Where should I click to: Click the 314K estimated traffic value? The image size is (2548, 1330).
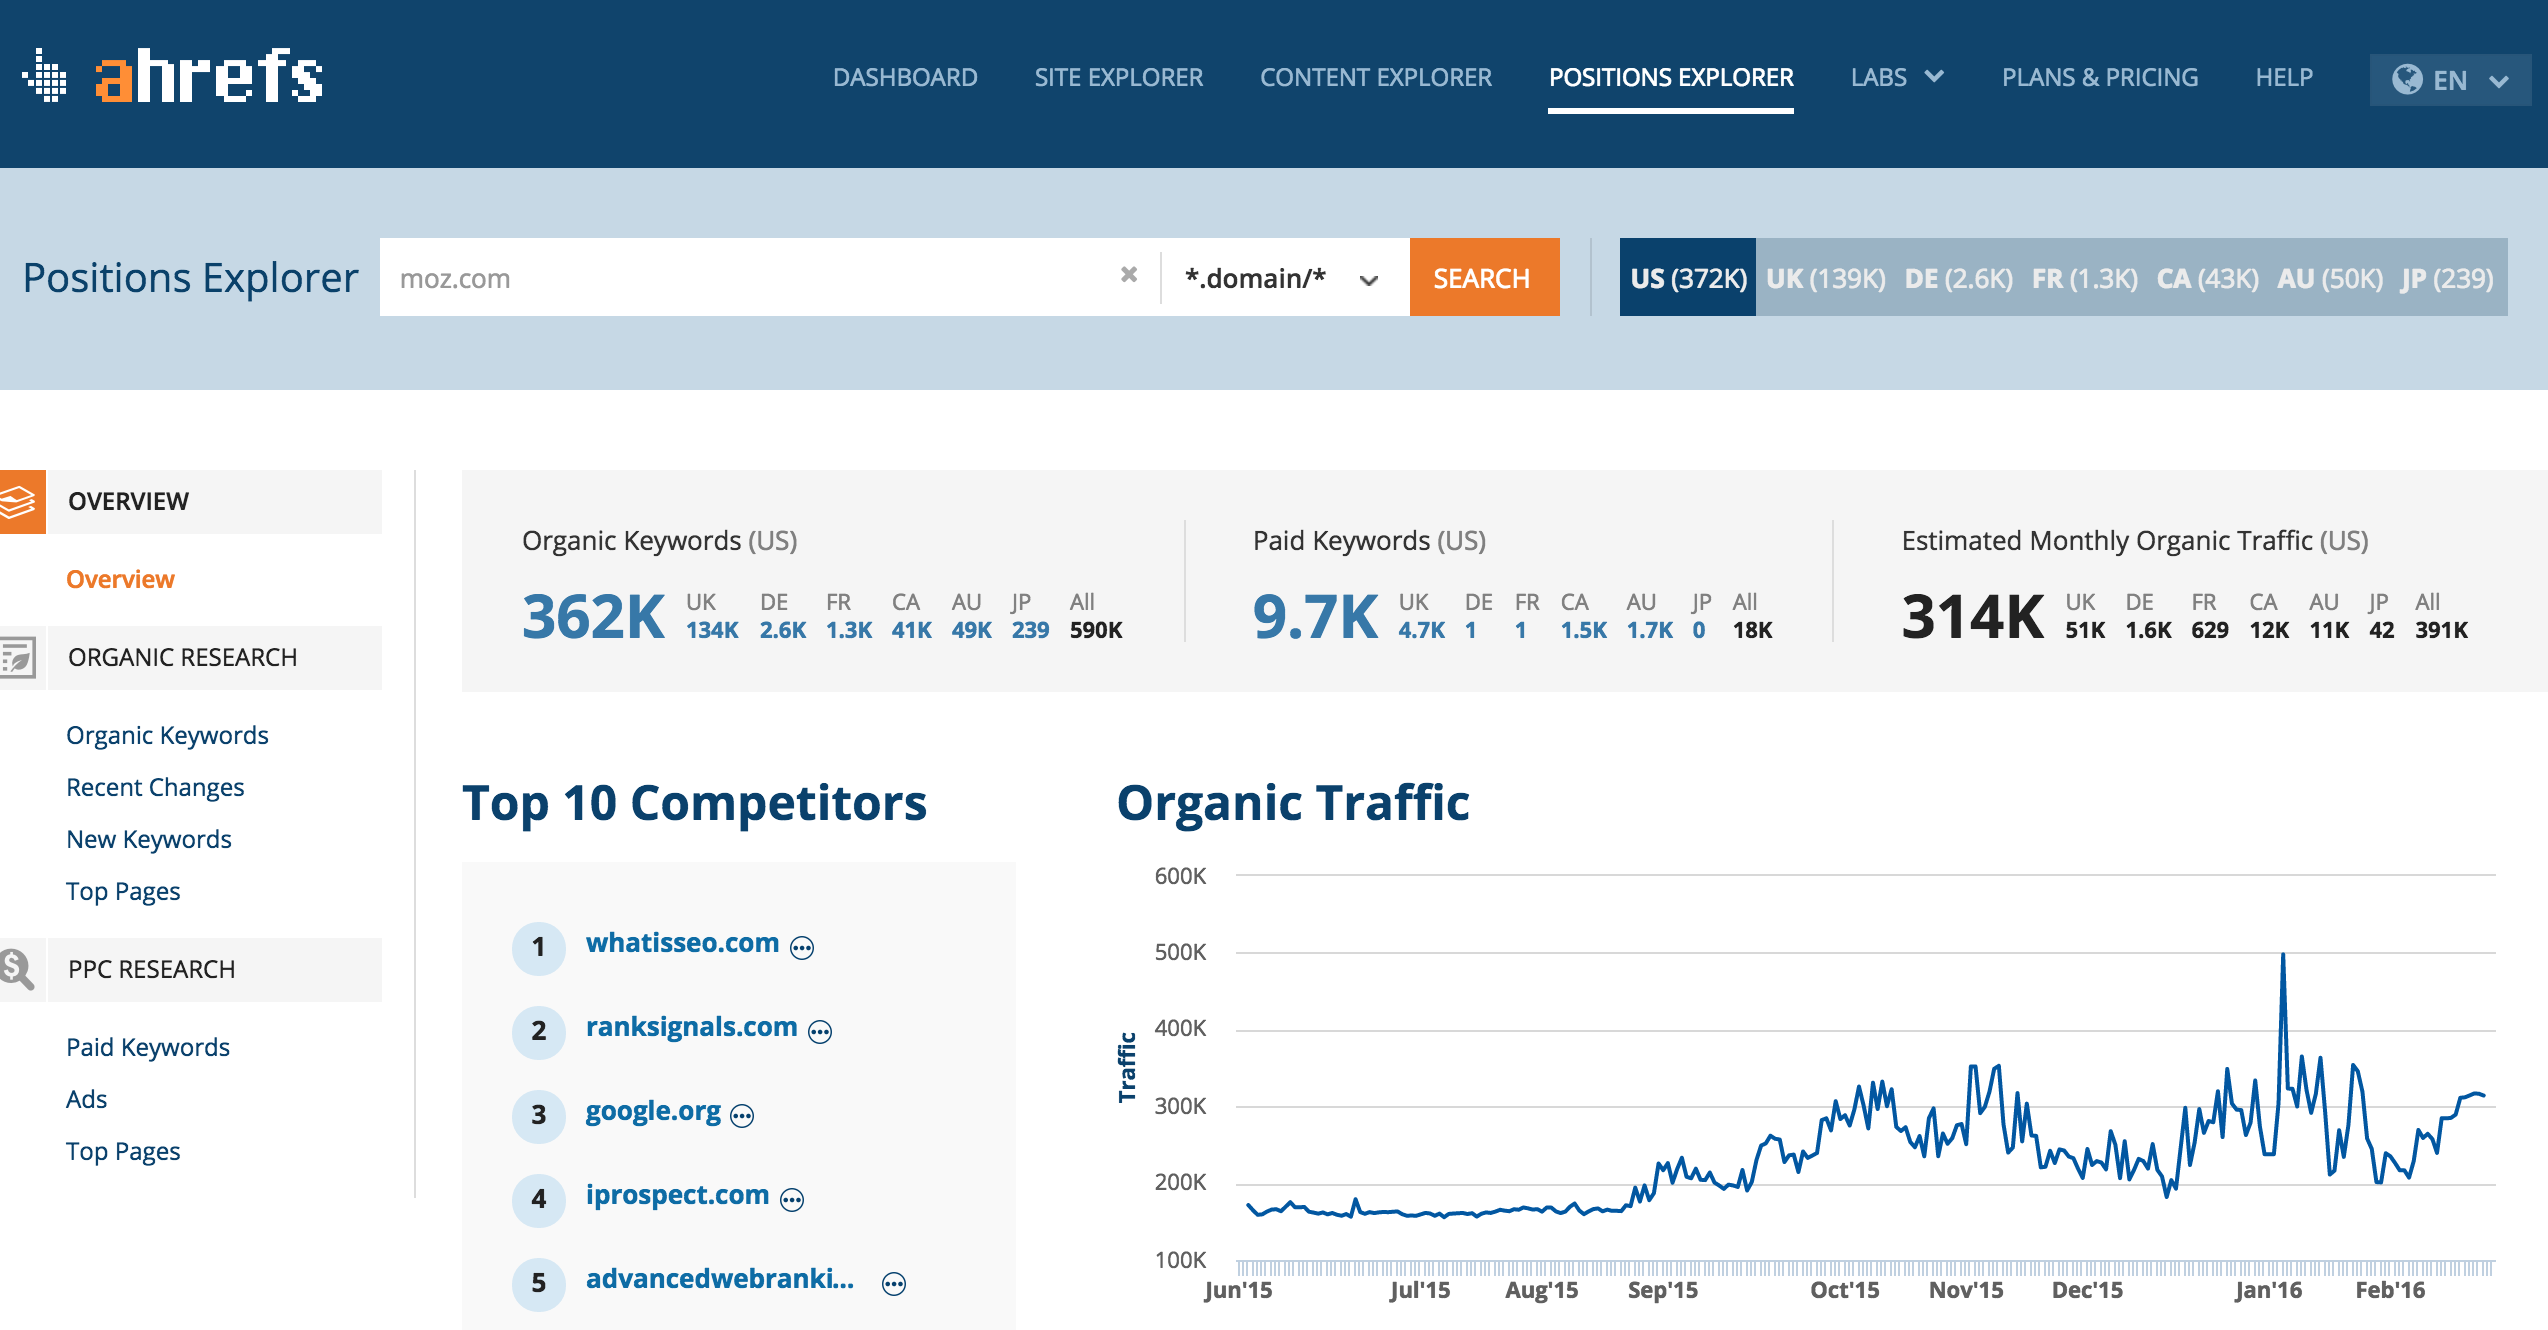[x=1973, y=616]
